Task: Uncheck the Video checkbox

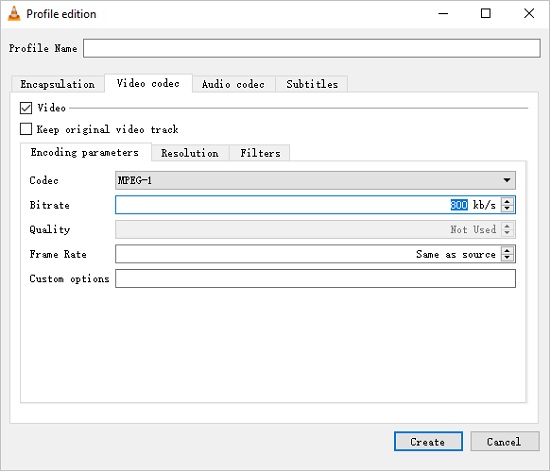Action: pos(26,108)
